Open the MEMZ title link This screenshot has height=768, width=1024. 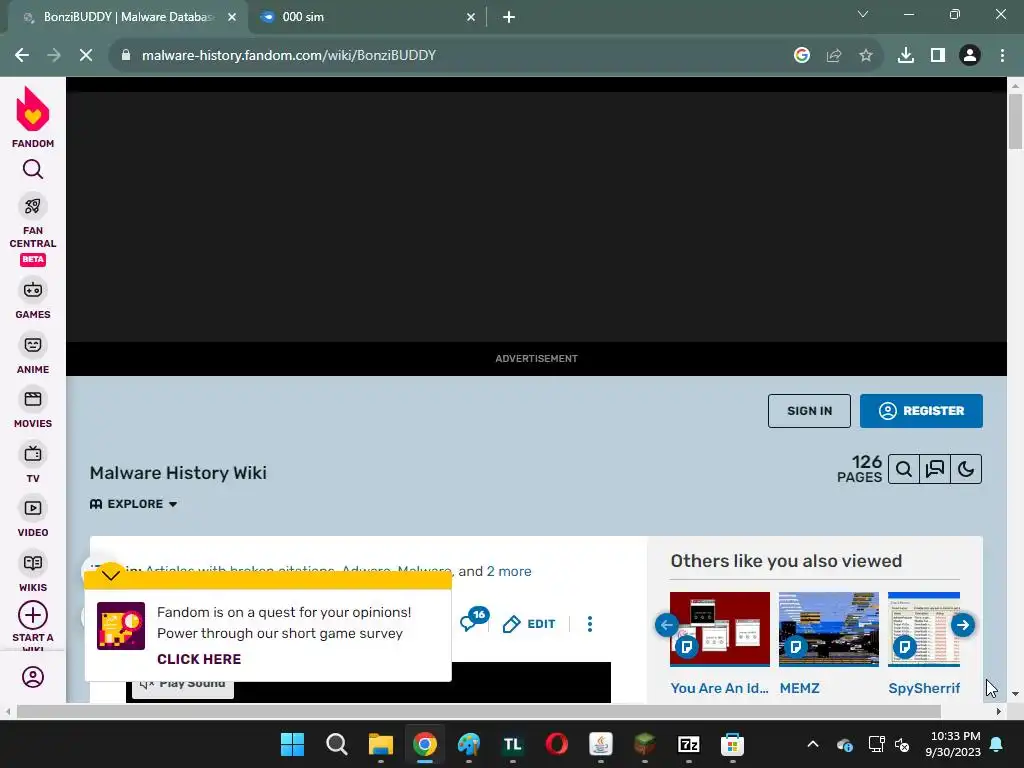click(799, 688)
